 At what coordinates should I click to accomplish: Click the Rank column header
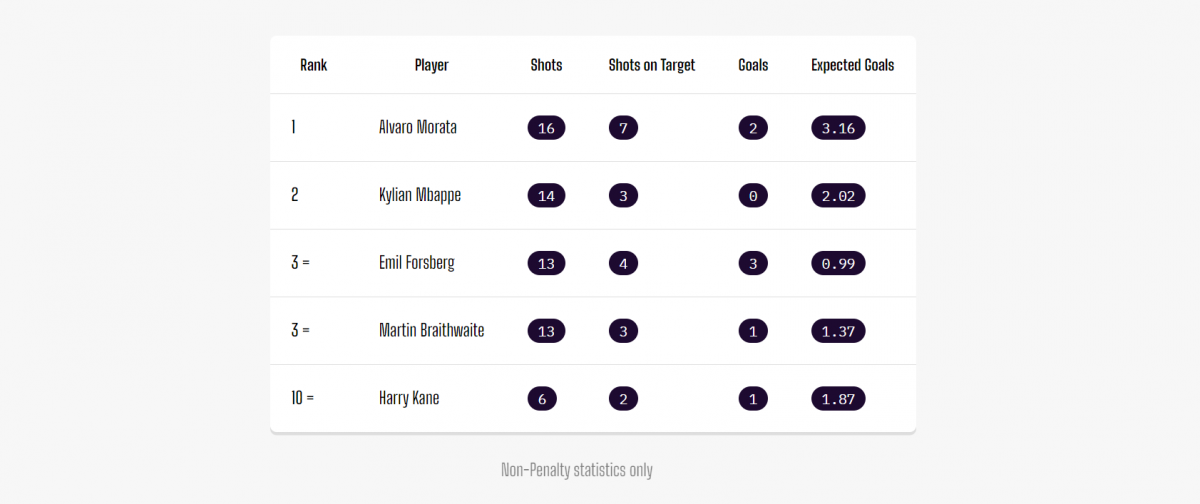click(x=313, y=65)
